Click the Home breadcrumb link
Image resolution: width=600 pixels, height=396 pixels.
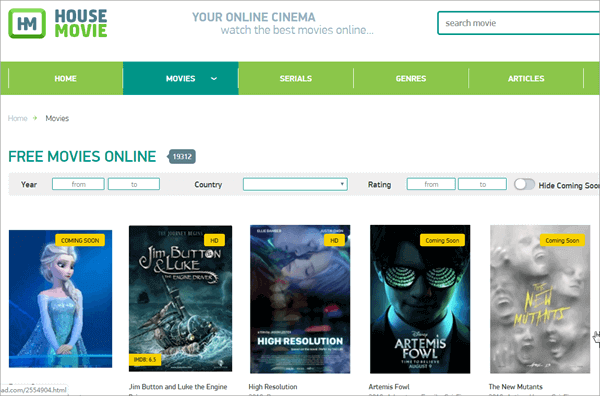point(18,118)
